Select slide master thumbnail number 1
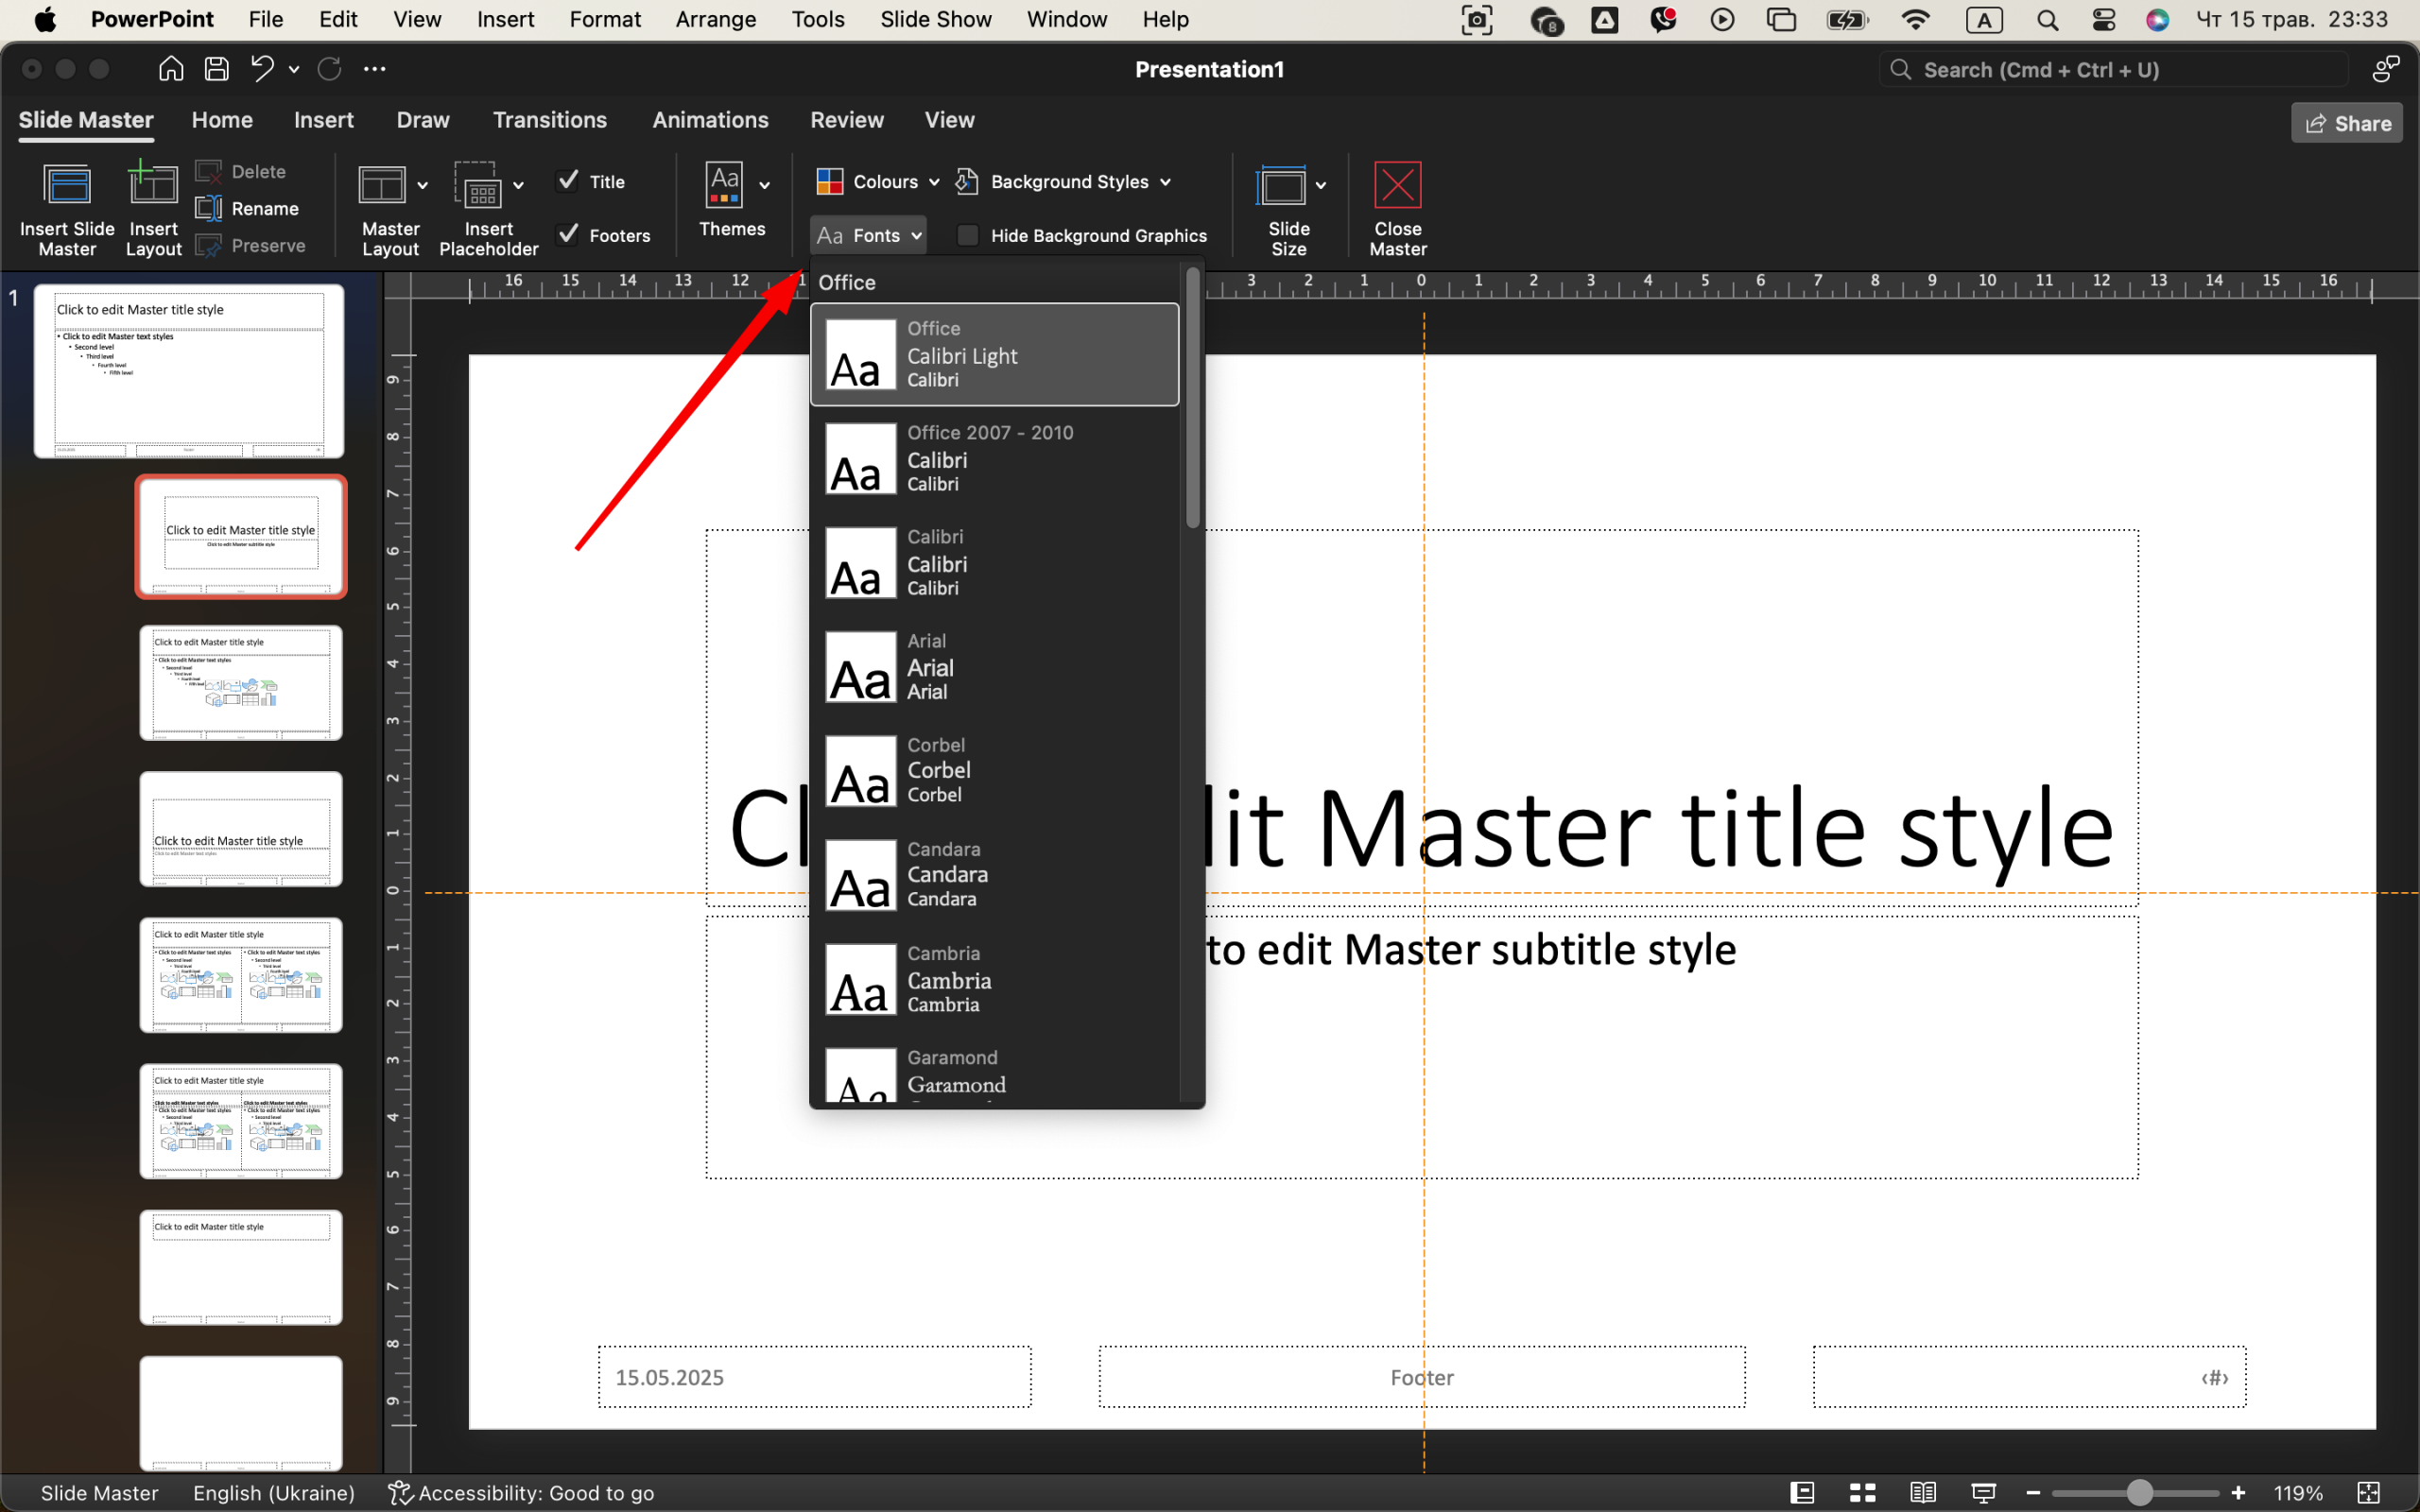The image size is (2420, 1512). [189, 371]
